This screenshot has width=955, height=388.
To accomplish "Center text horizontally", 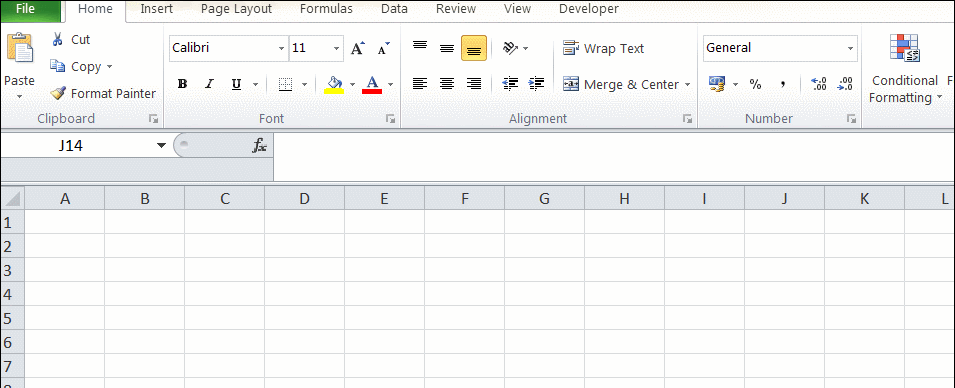I will [x=447, y=84].
